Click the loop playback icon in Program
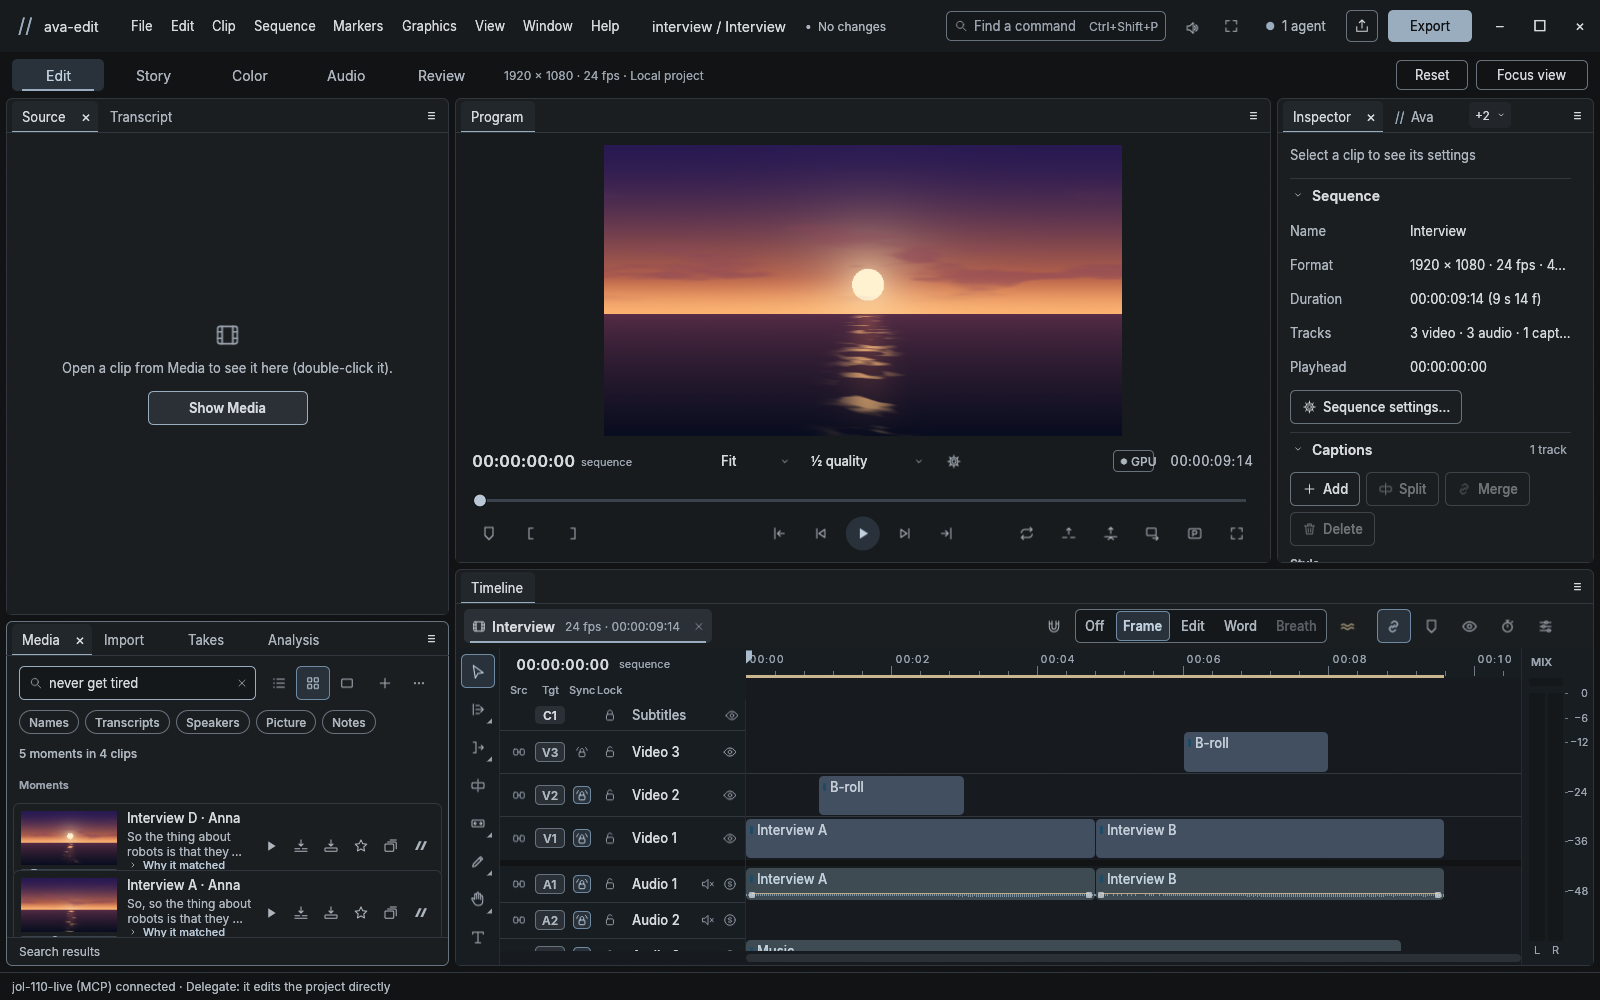Screen dimensions: 1600x1000 coord(1026,534)
